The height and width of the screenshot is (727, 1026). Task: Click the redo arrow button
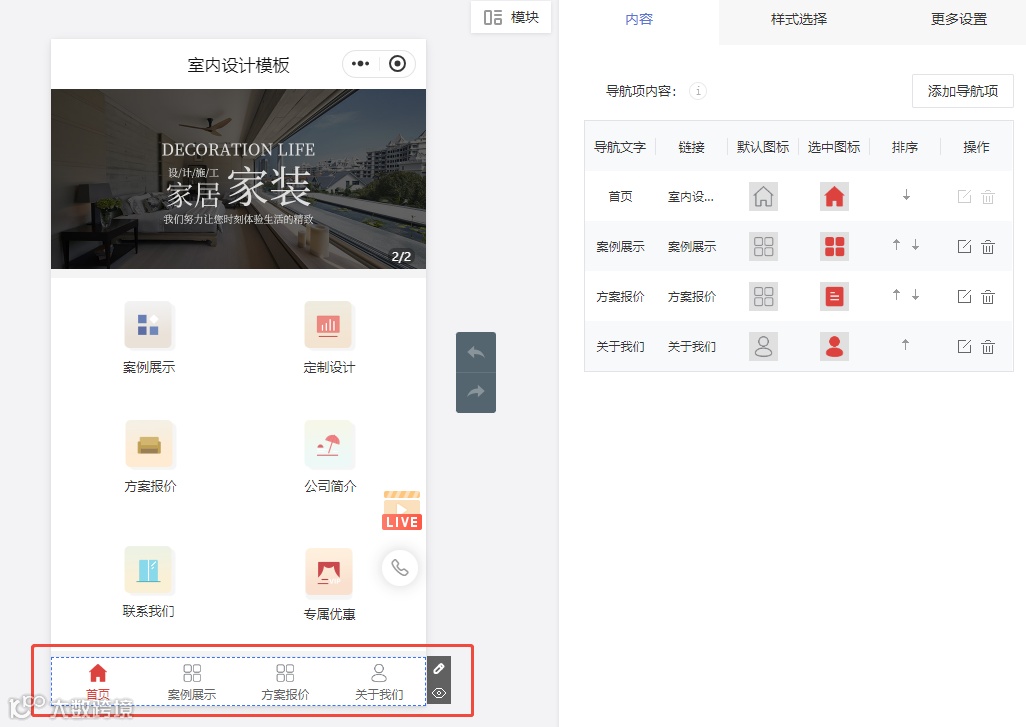coord(476,392)
